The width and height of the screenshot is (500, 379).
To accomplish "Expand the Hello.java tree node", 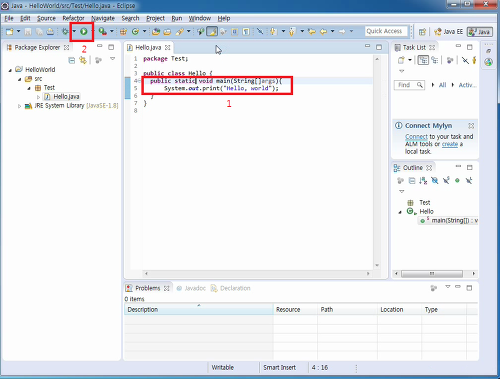I will (38, 97).
